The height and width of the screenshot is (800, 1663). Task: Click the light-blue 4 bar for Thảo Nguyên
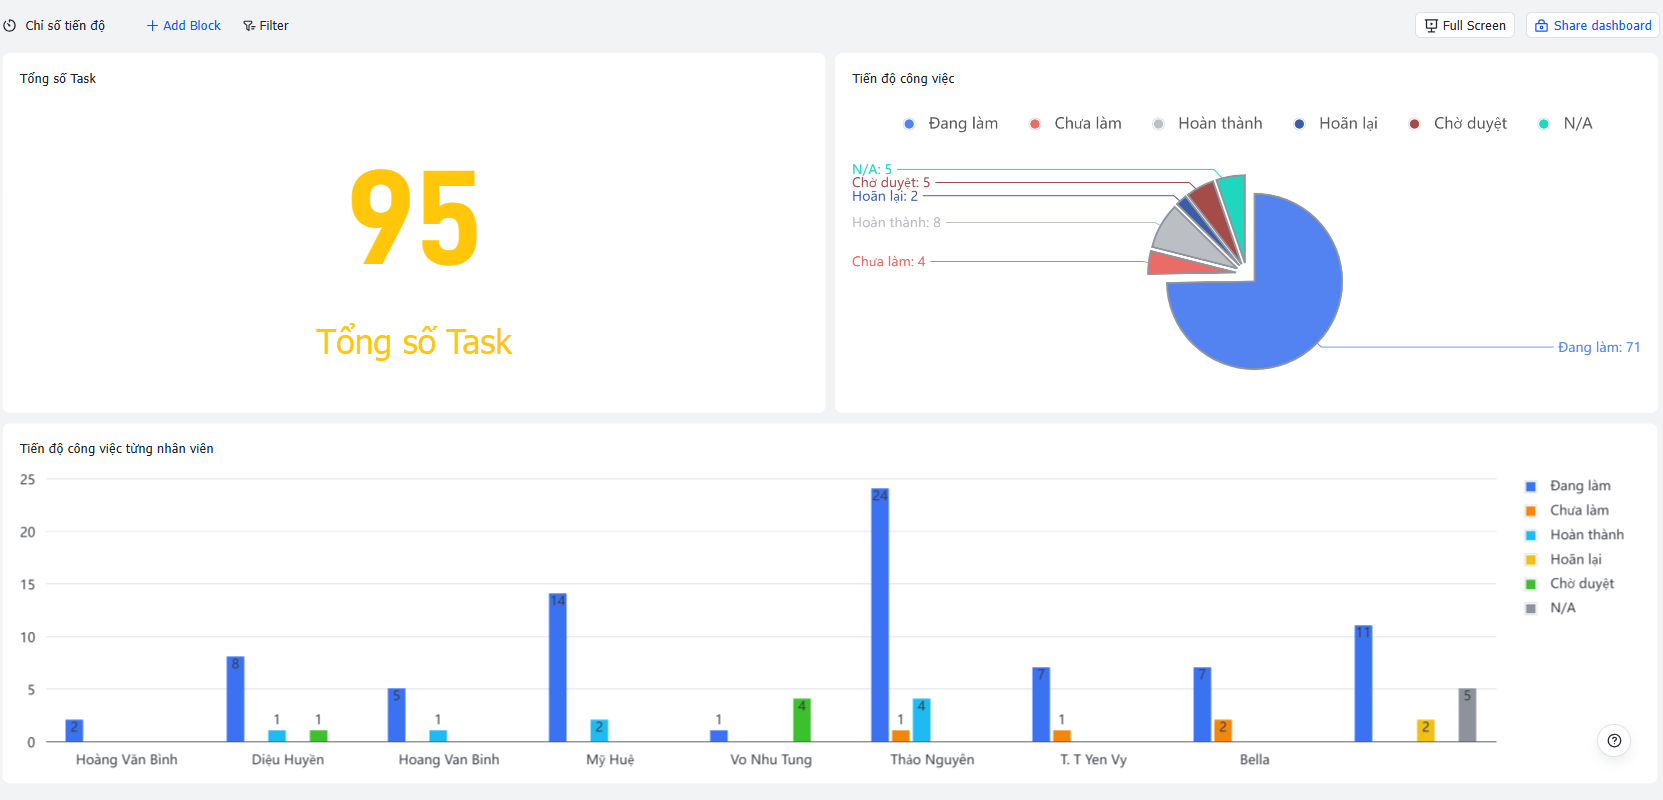[921, 720]
